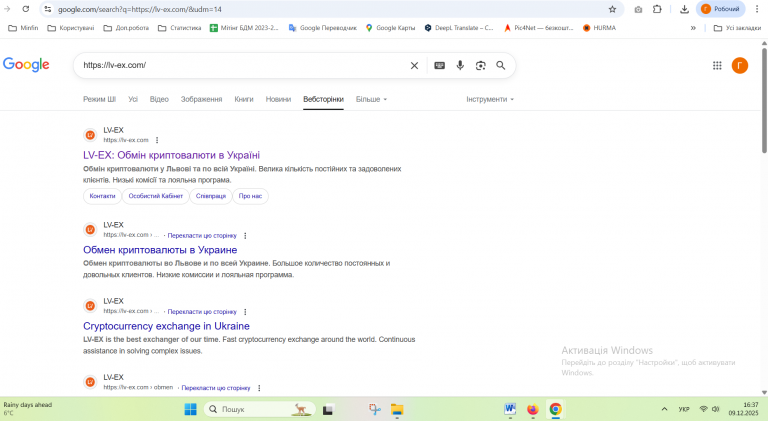Expand the Інструменти dropdown
Screen dimensions: 768x421
490,99
